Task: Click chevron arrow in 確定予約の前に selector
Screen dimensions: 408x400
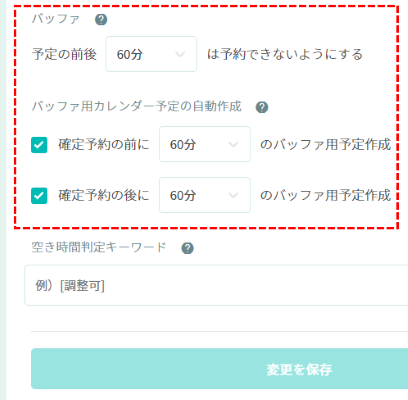Action: (233, 144)
